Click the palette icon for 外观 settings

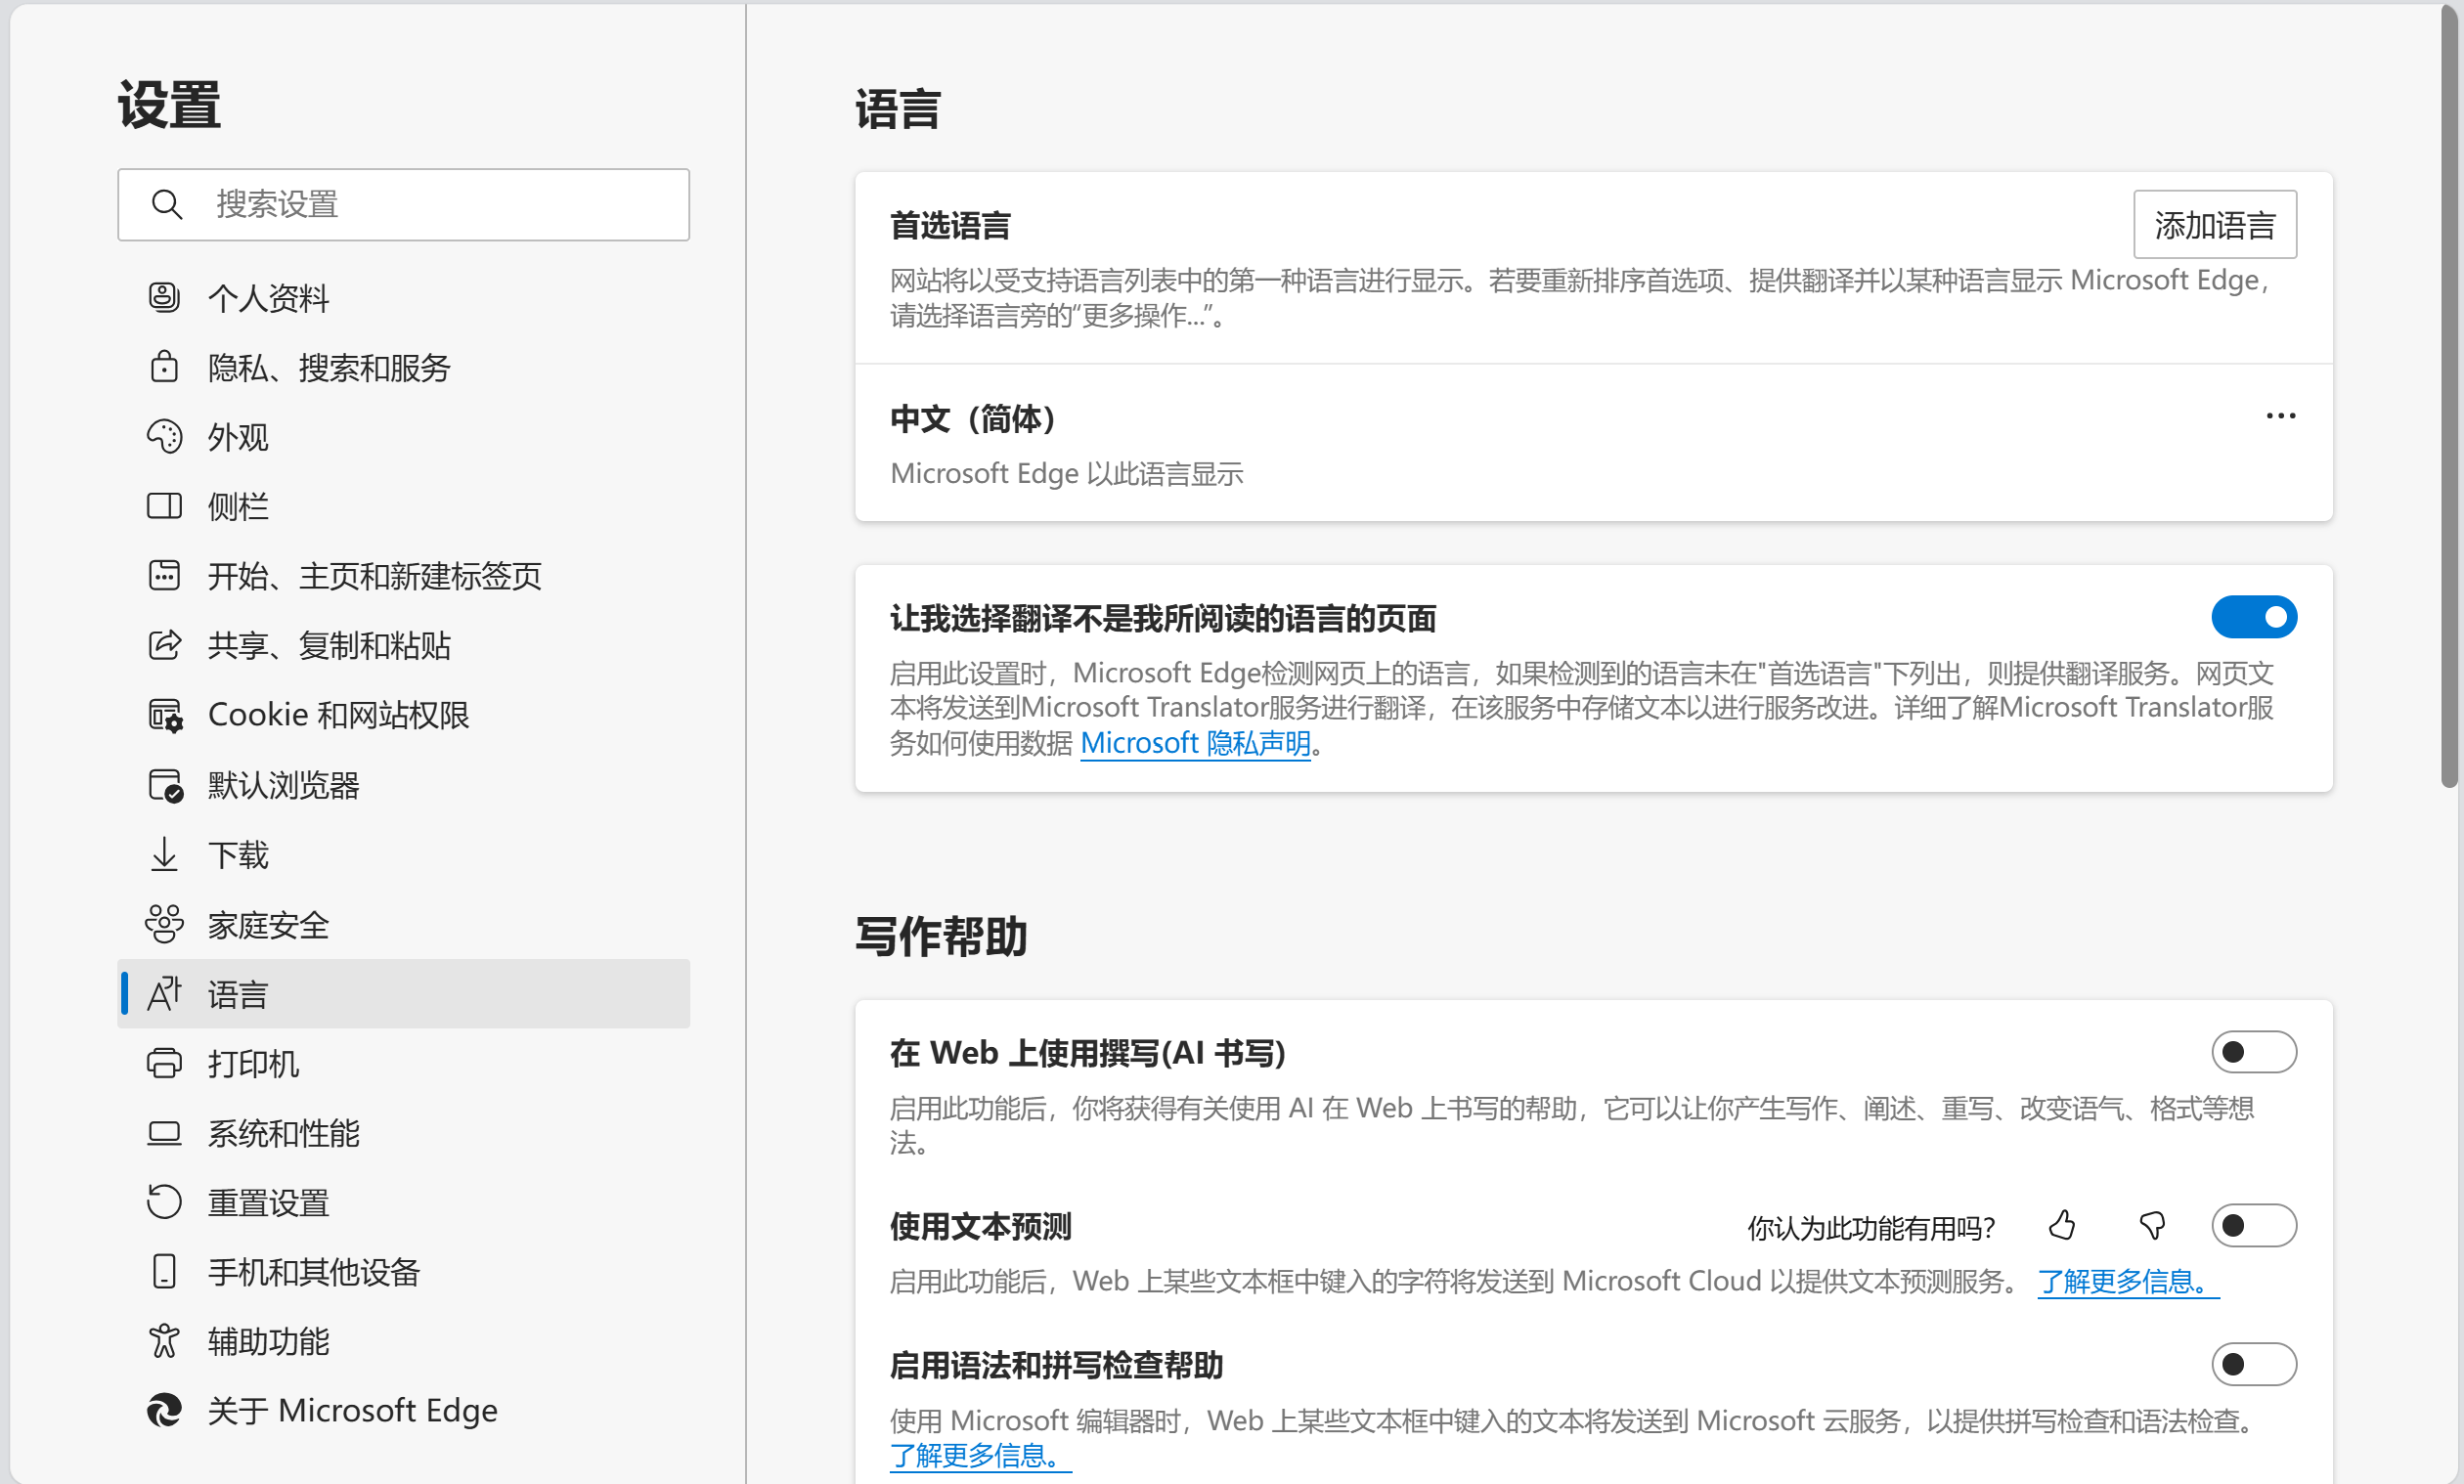[x=164, y=436]
